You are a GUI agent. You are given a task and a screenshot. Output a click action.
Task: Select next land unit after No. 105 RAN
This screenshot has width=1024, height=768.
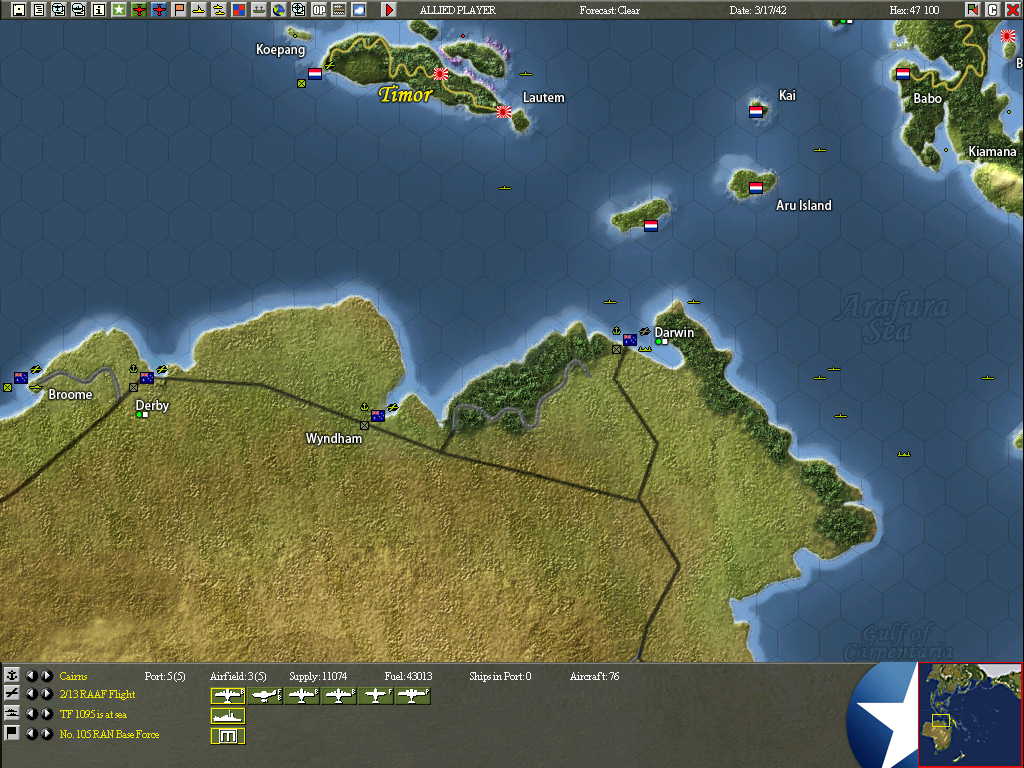[46, 733]
